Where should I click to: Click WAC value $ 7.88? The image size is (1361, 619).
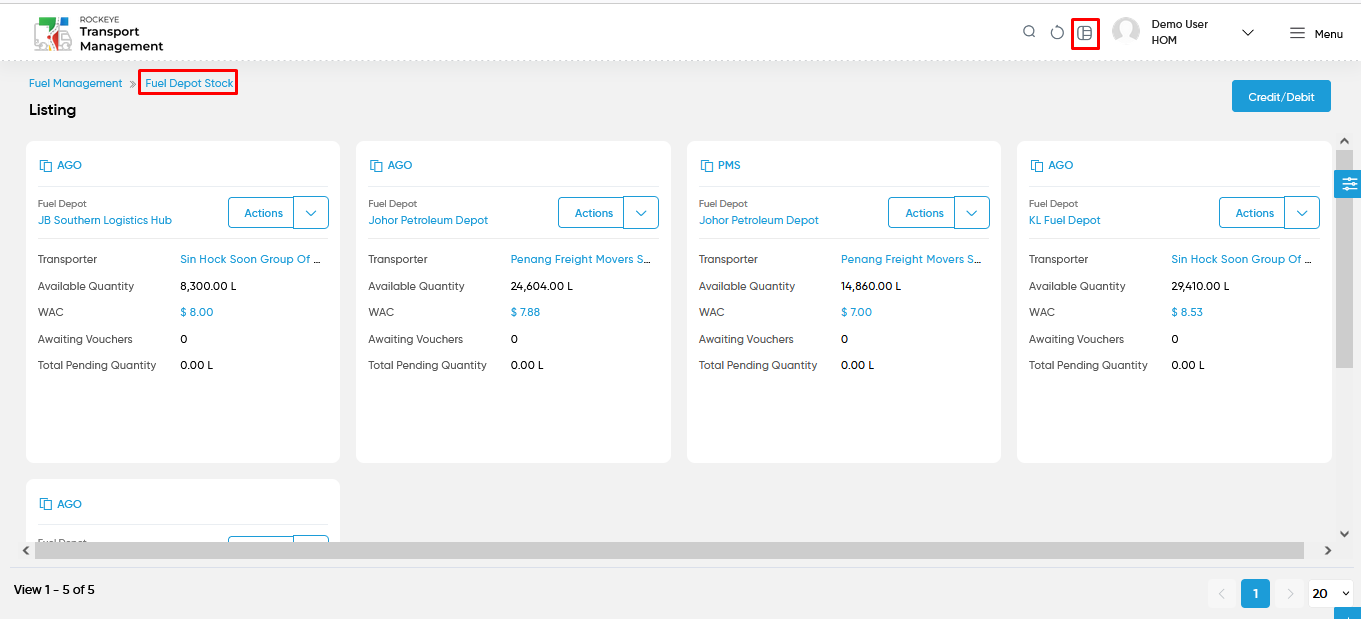tap(525, 312)
